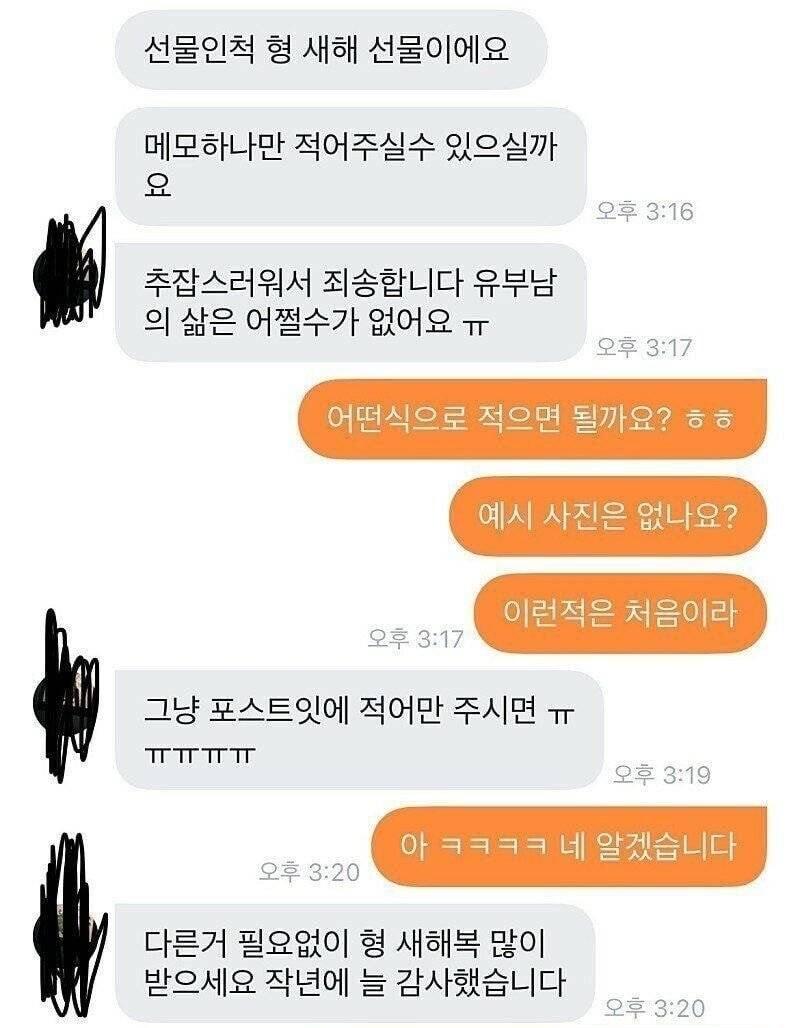Tap the orange '어떤식으로 적으면 될까요?' bubble
Screen dimensions: 800x1028
[x=532, y=418]
